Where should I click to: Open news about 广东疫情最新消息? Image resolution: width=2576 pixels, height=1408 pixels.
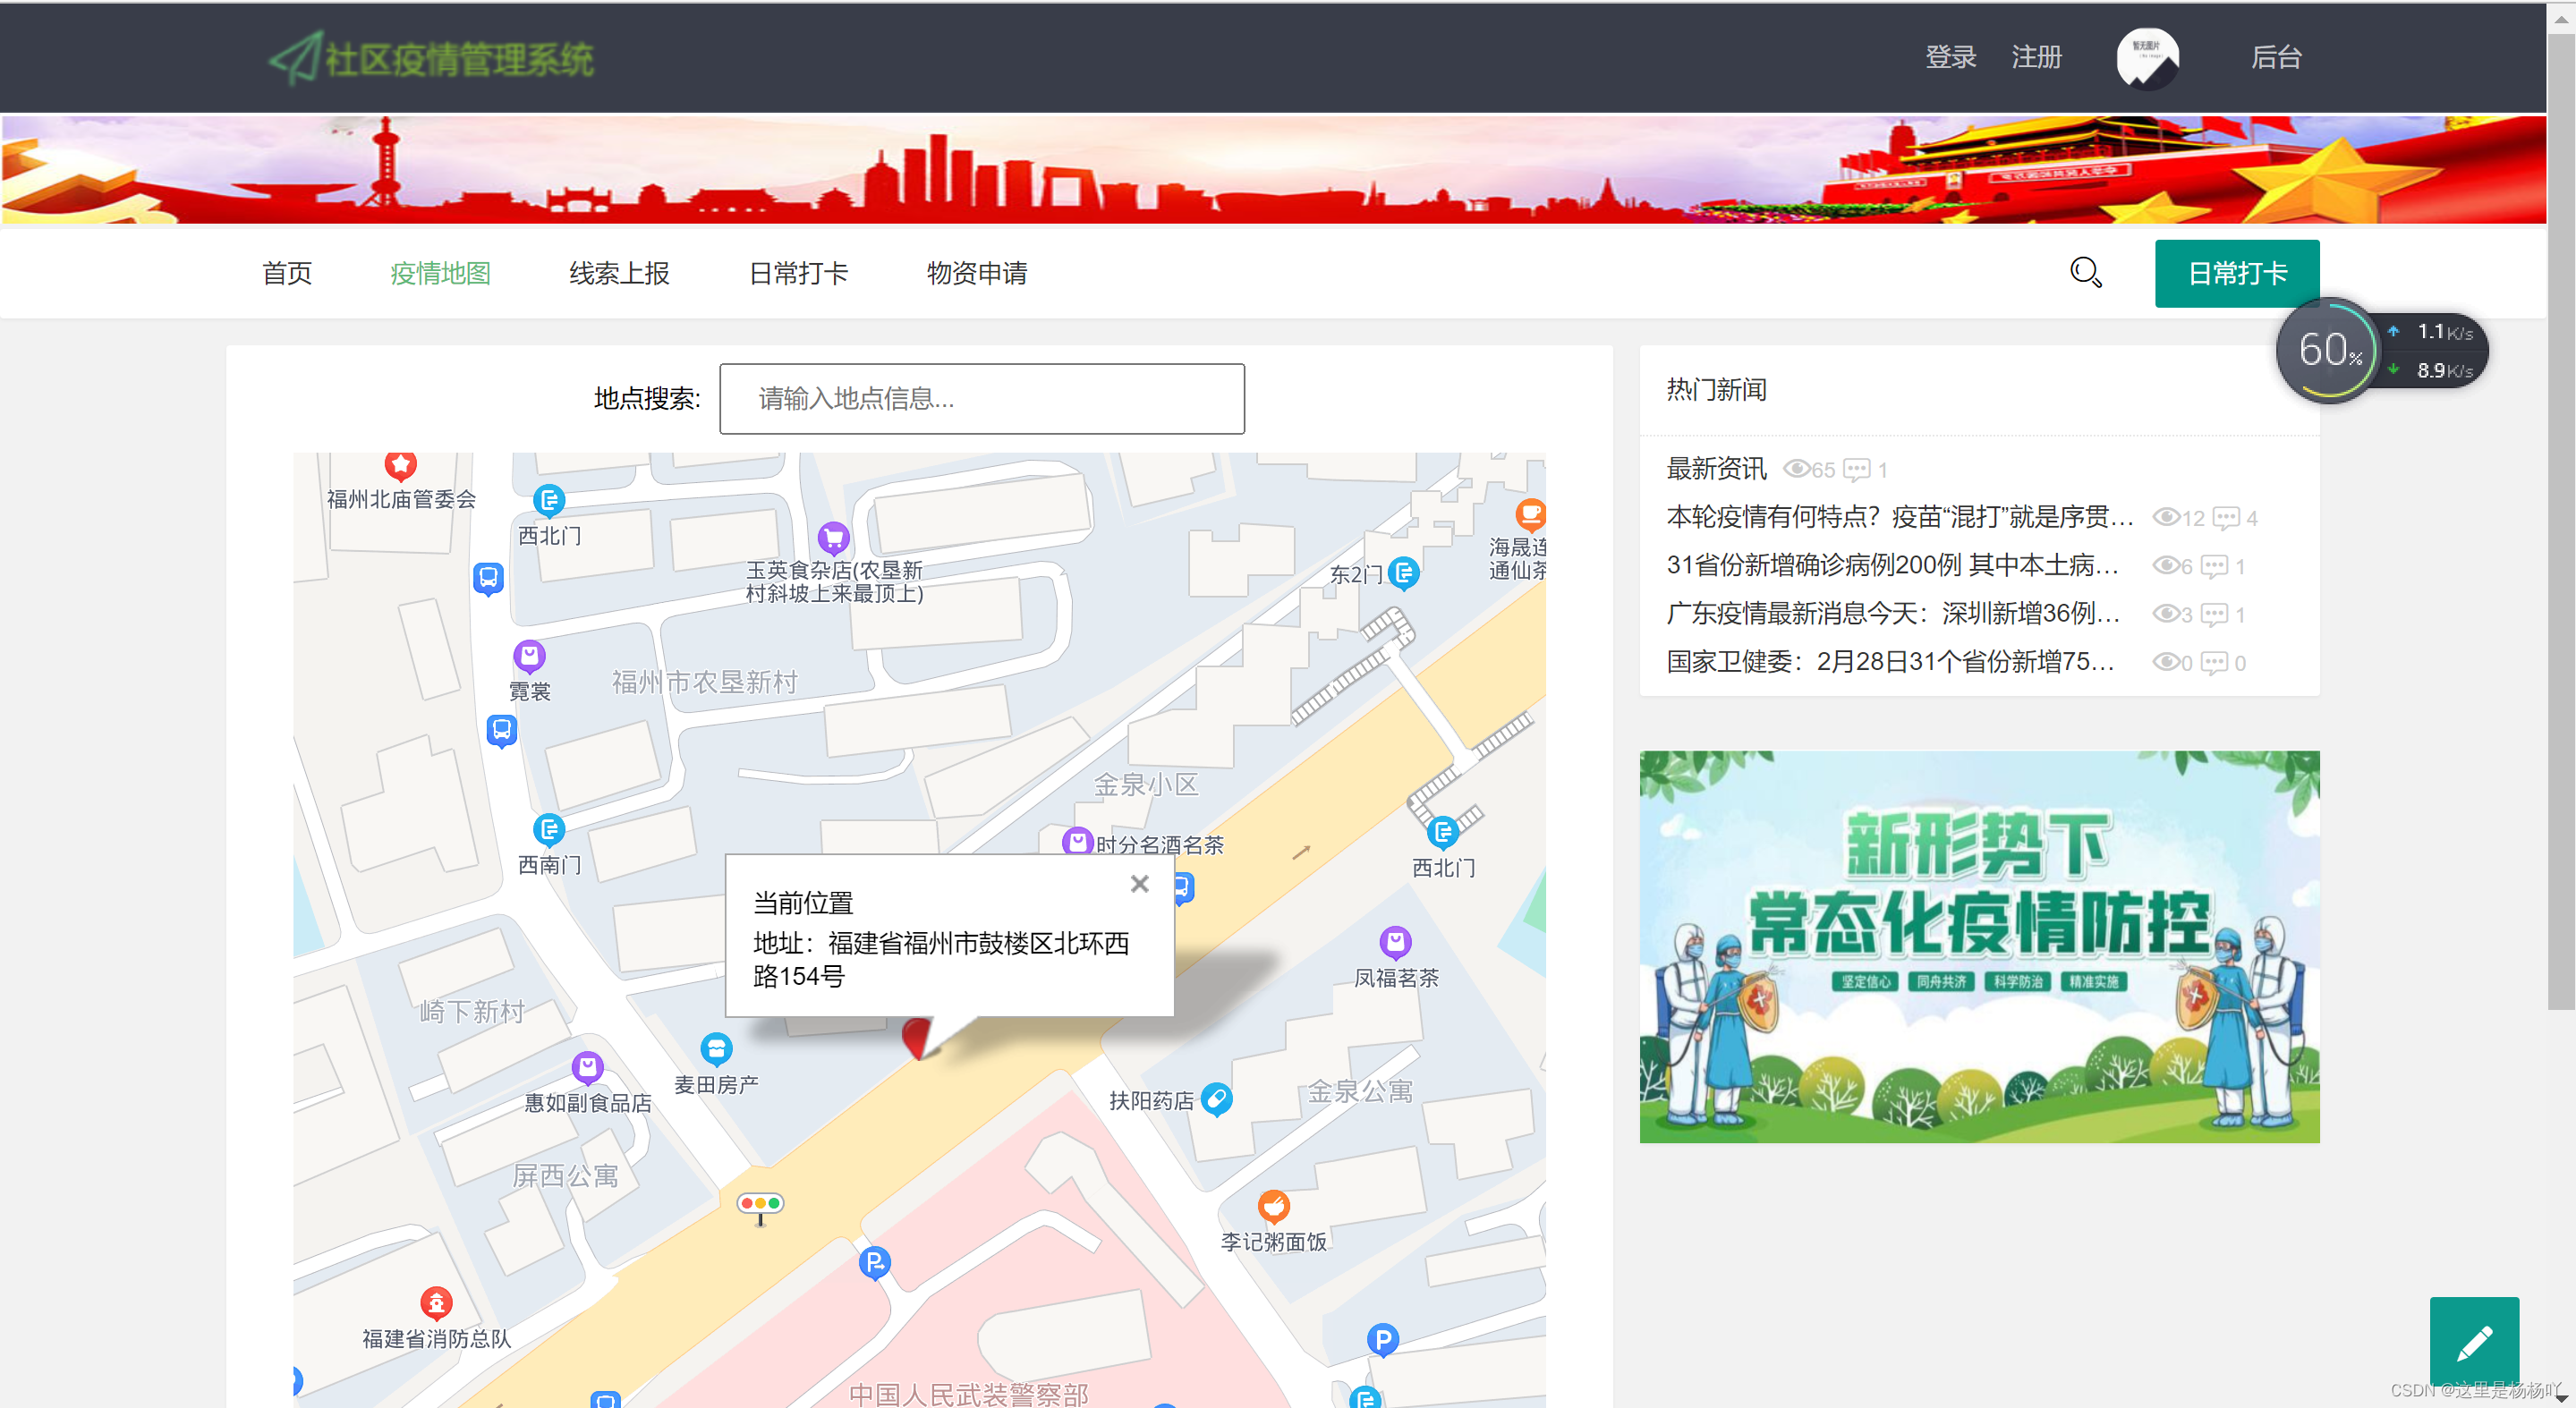[1892, 614]
